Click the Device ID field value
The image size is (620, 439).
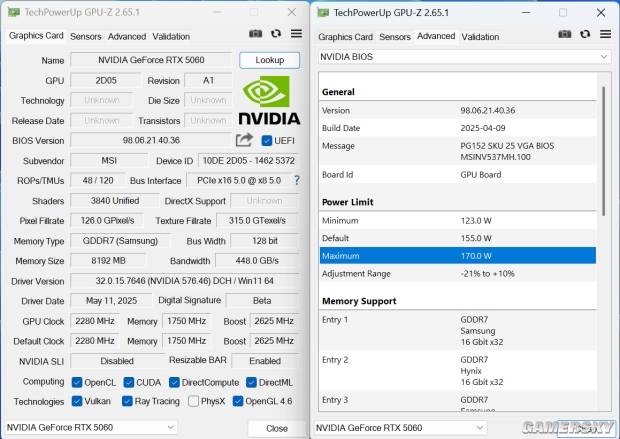(248, 161)
